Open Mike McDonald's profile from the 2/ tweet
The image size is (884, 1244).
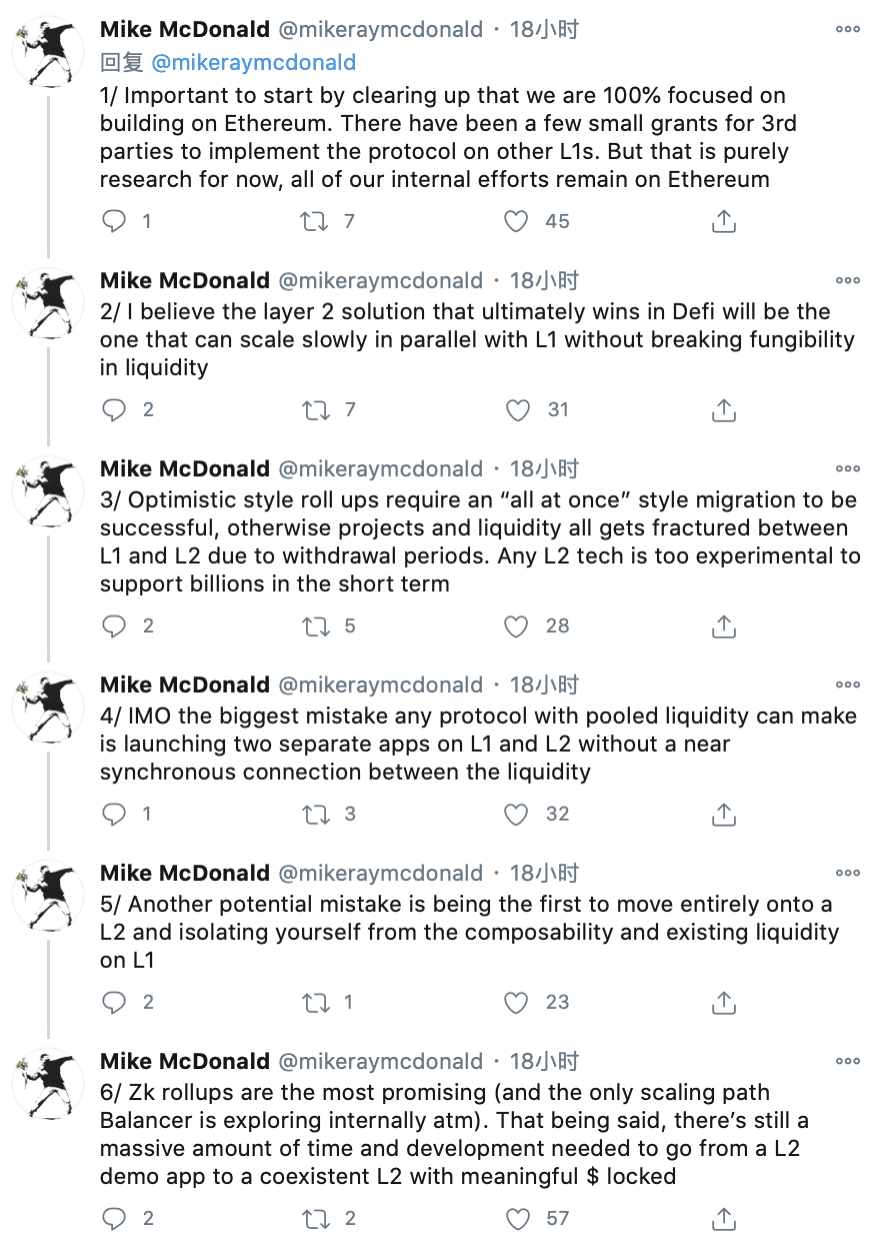pos(185,280)
